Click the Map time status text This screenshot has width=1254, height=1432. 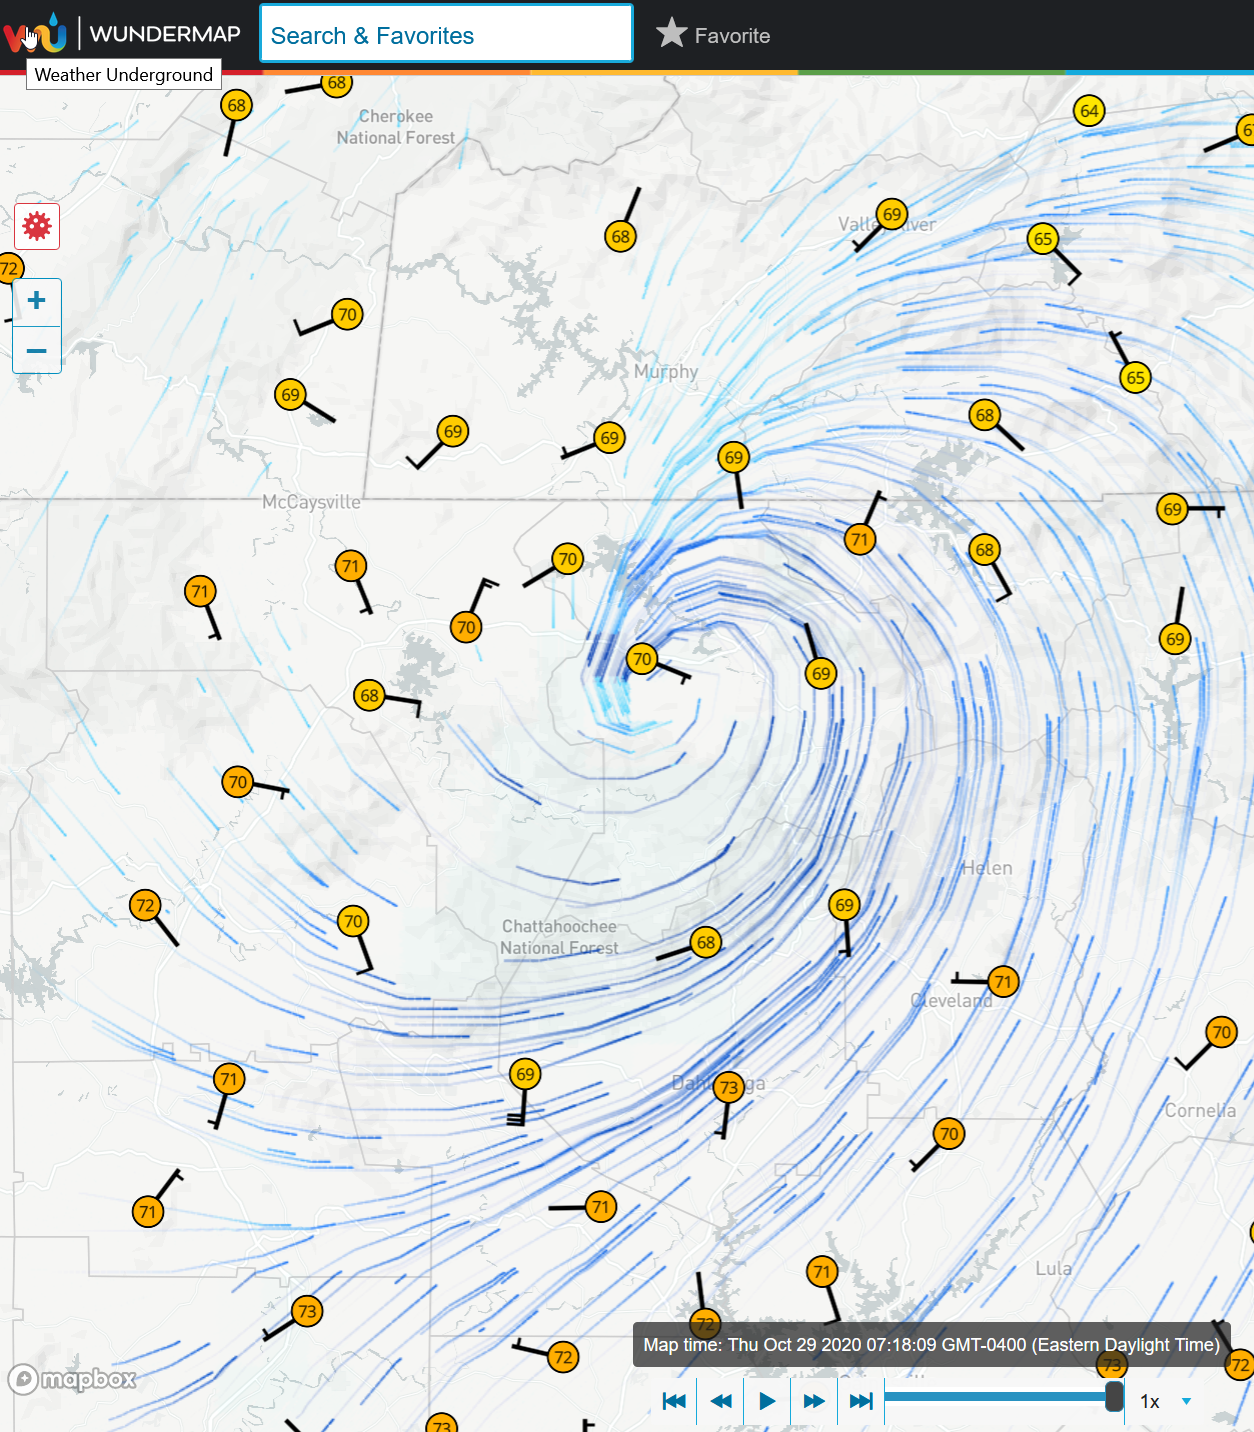(x=931, y=1345)
